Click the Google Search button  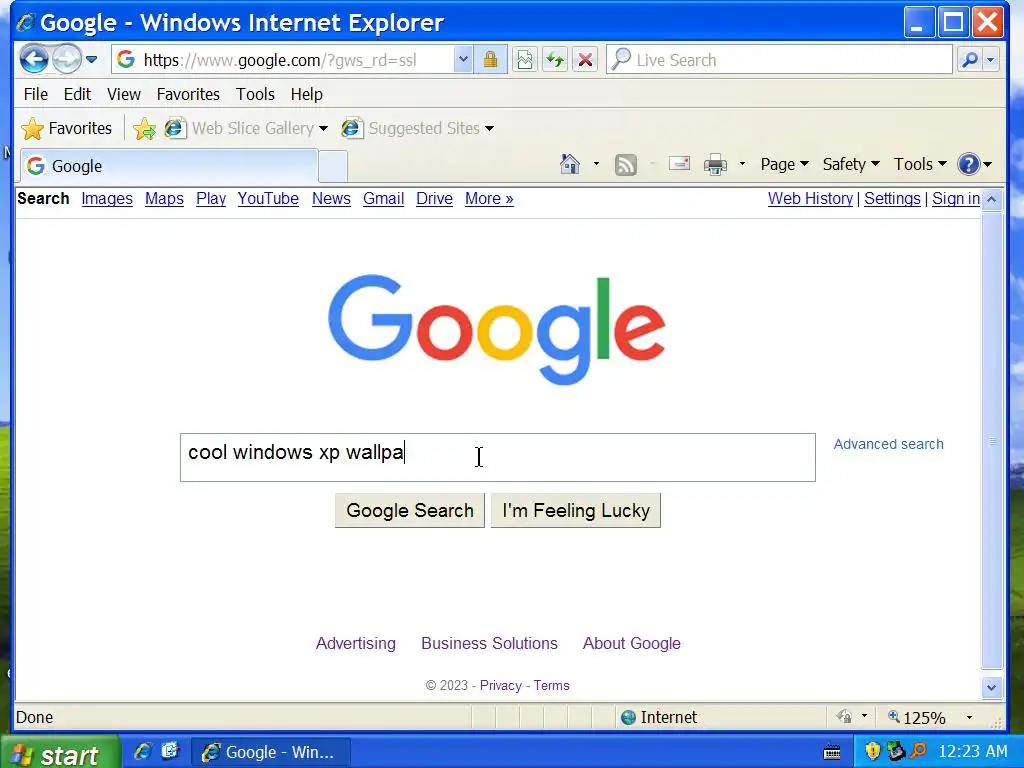point(410,511)
